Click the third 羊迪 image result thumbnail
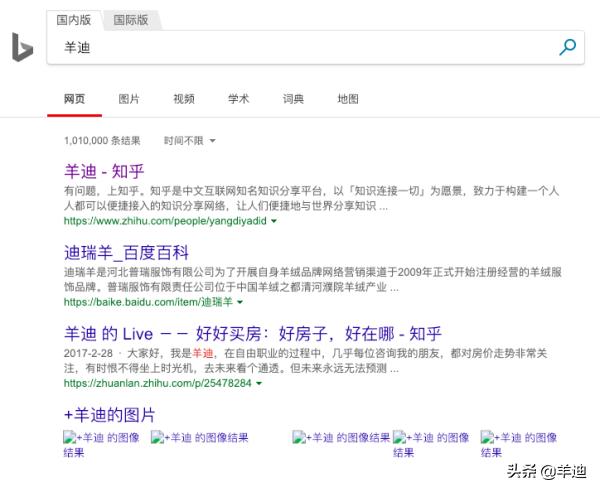600x492 pixels. [341, 437]
